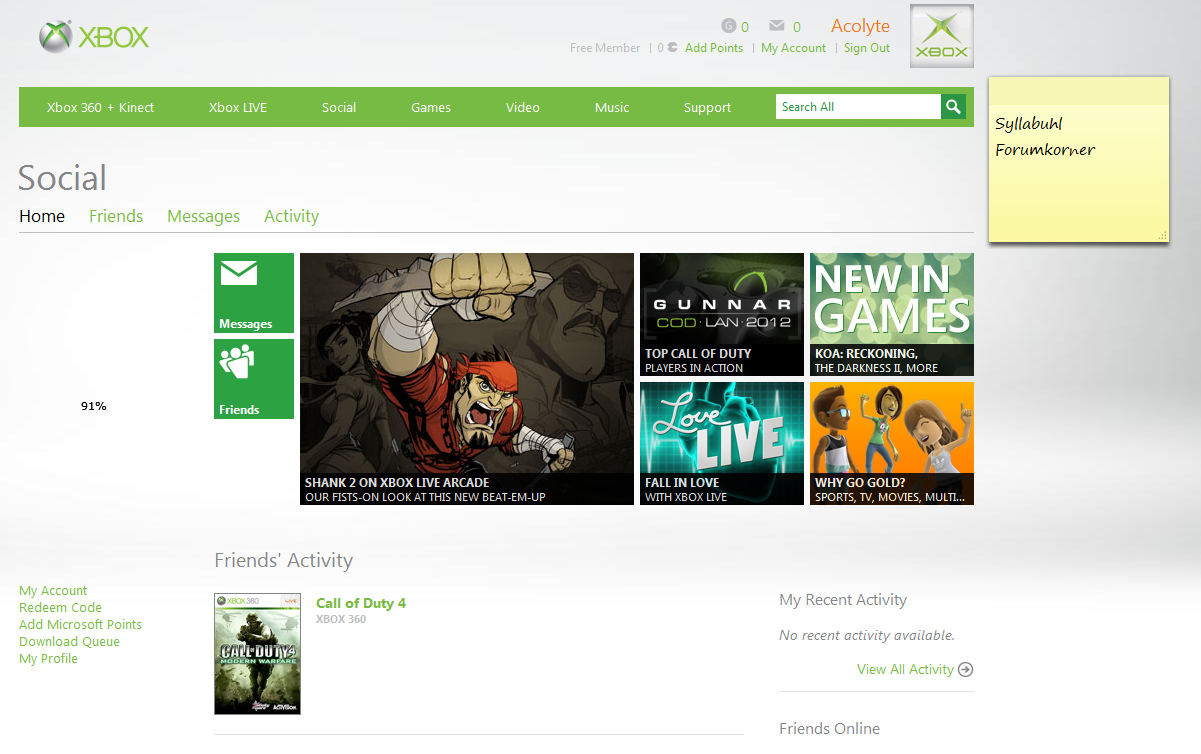Select the Home tab under Social
The width and height of the screenshot is (1201, 754).
coord(42,216)
